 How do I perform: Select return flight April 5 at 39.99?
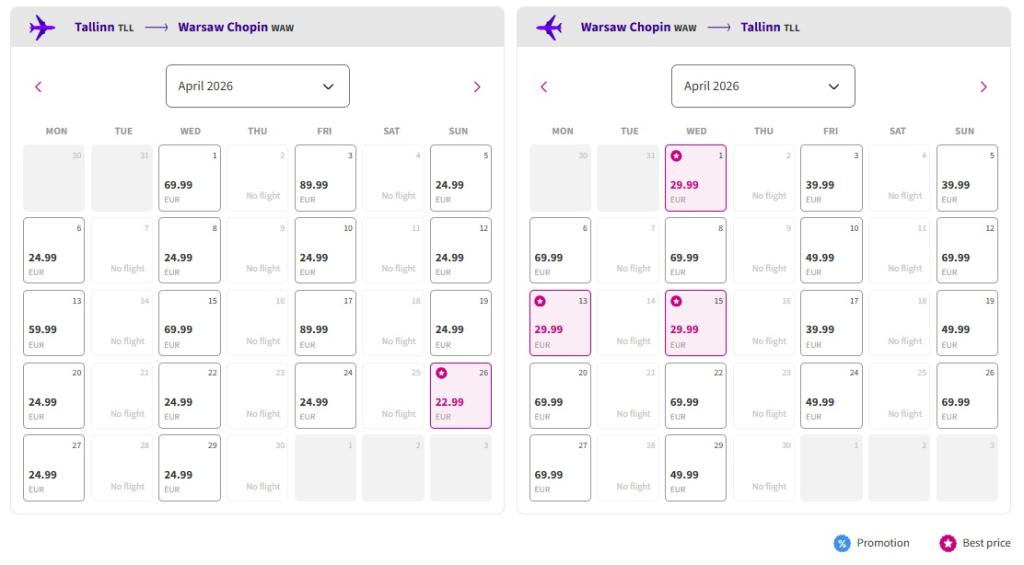point(967,178)
